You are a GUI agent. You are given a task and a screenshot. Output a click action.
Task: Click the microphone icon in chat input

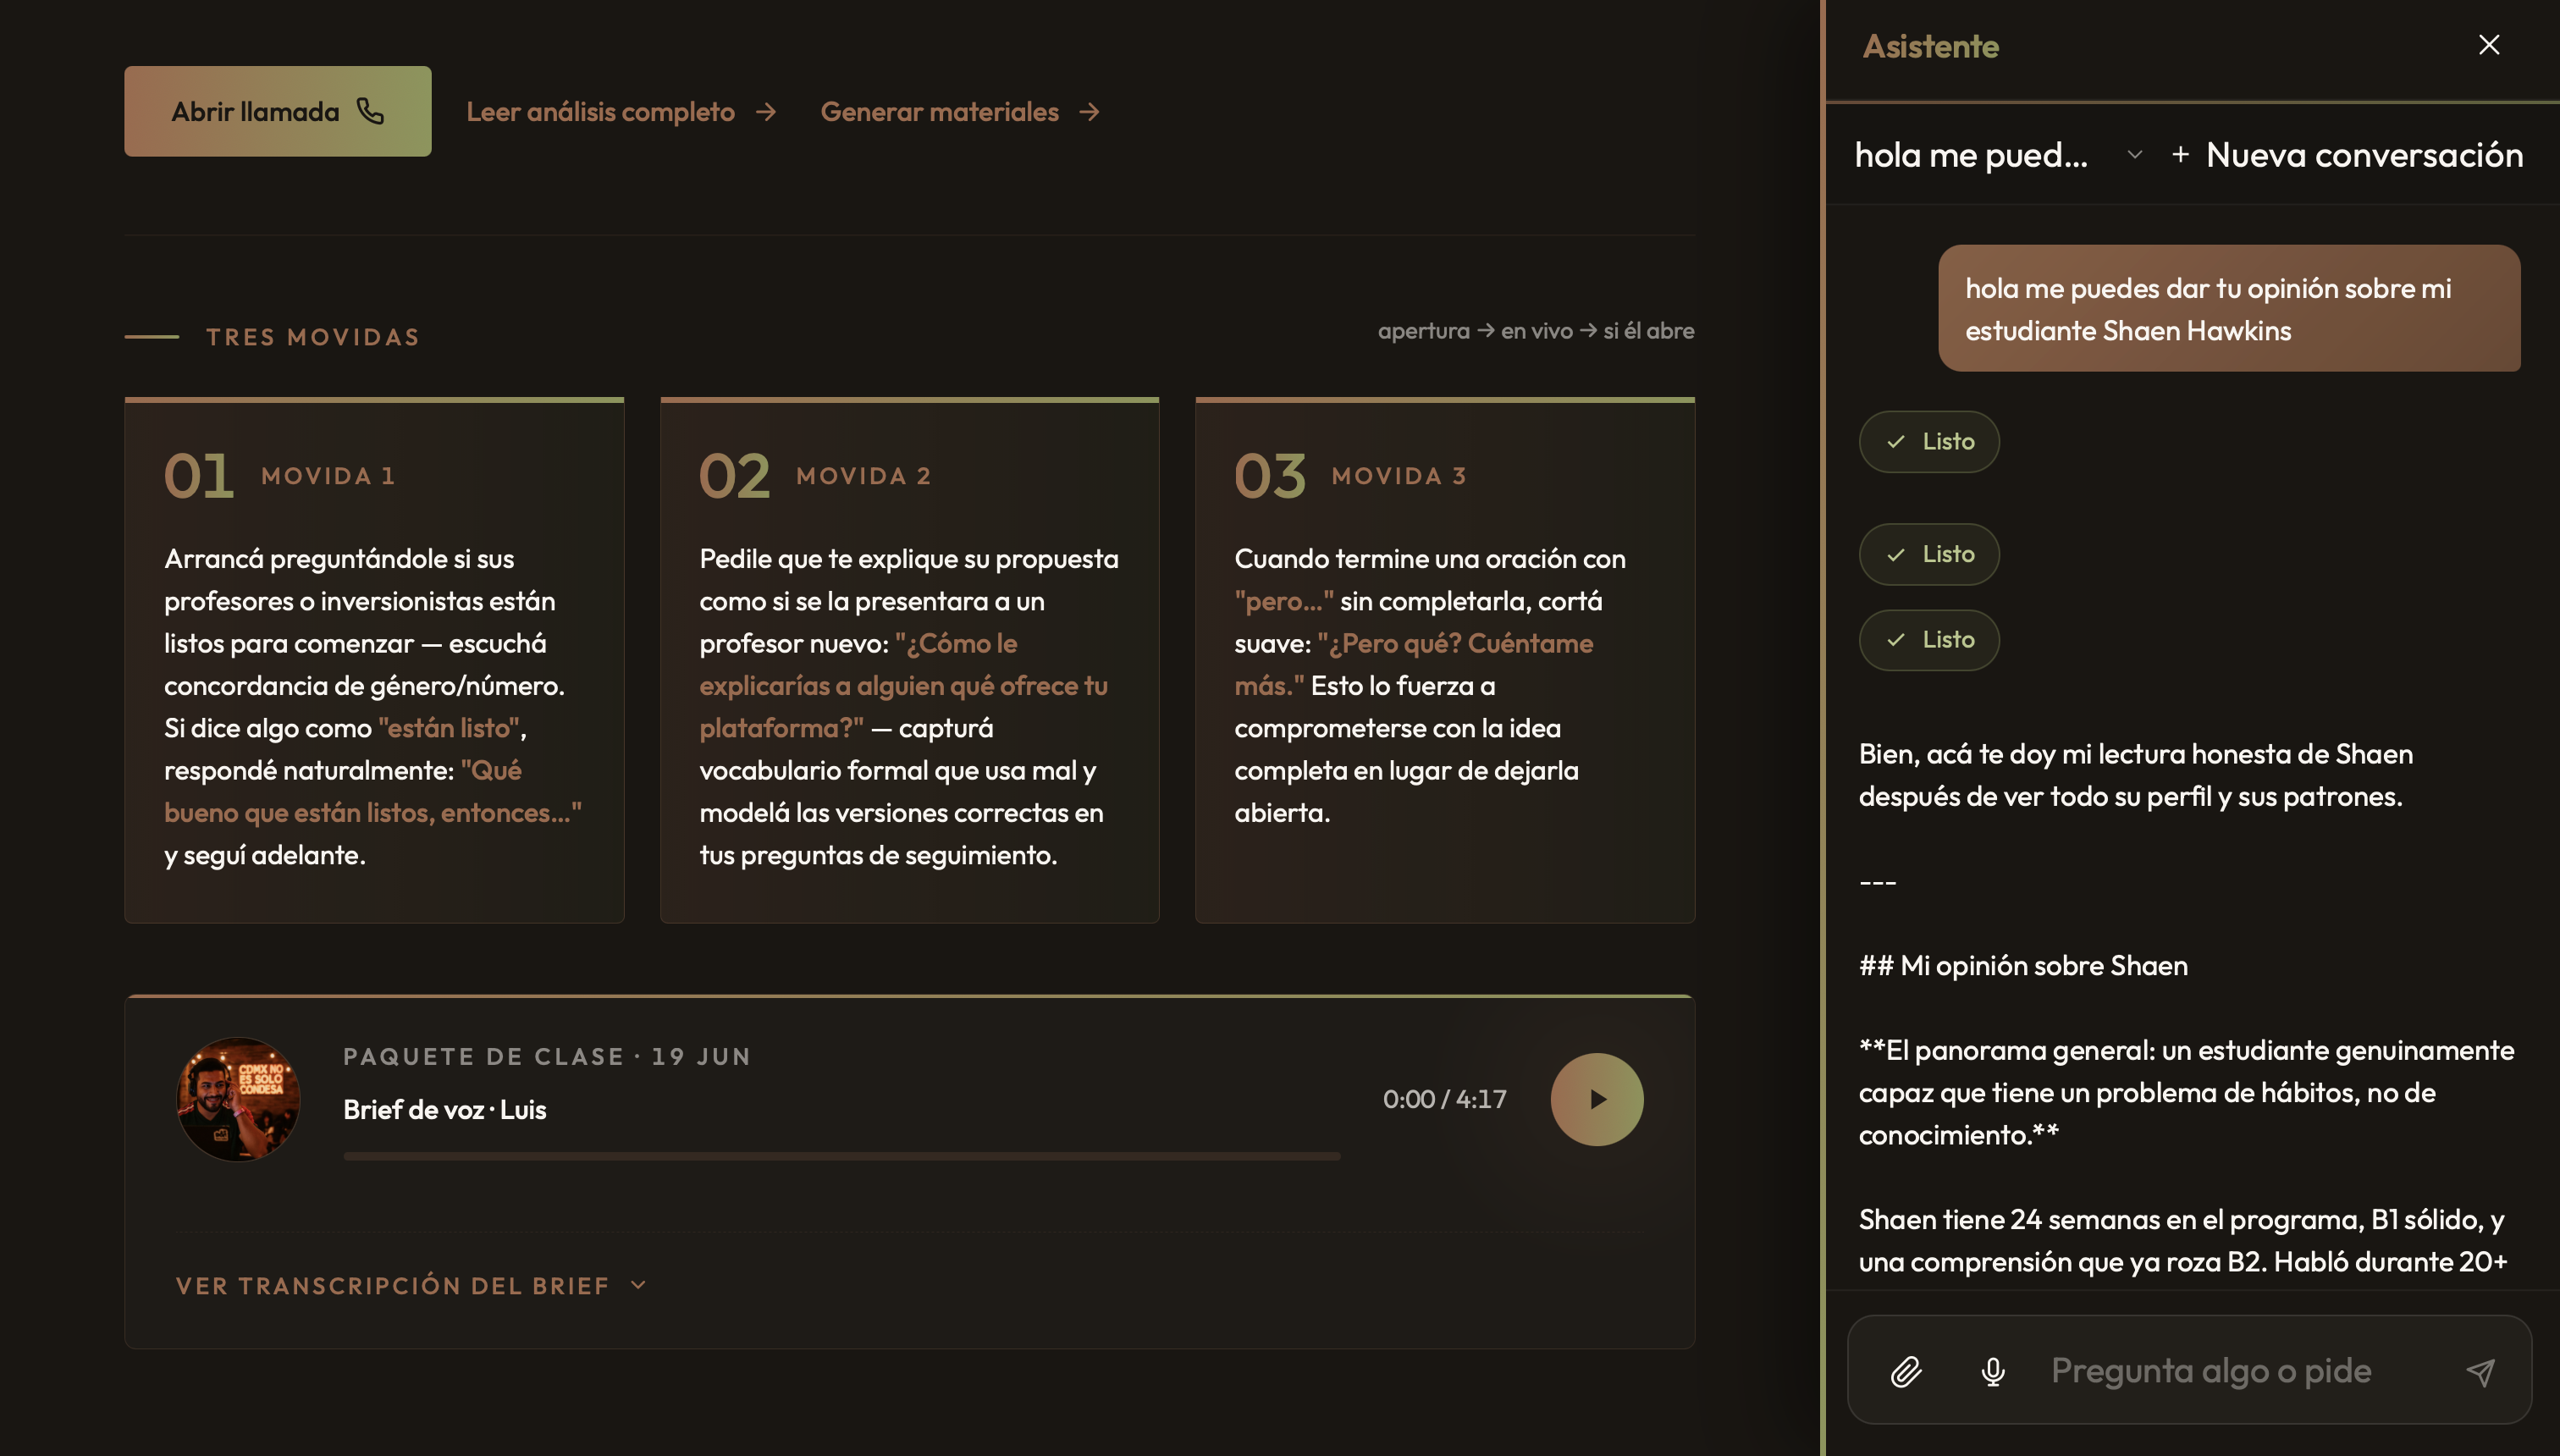(1993, 1371)
